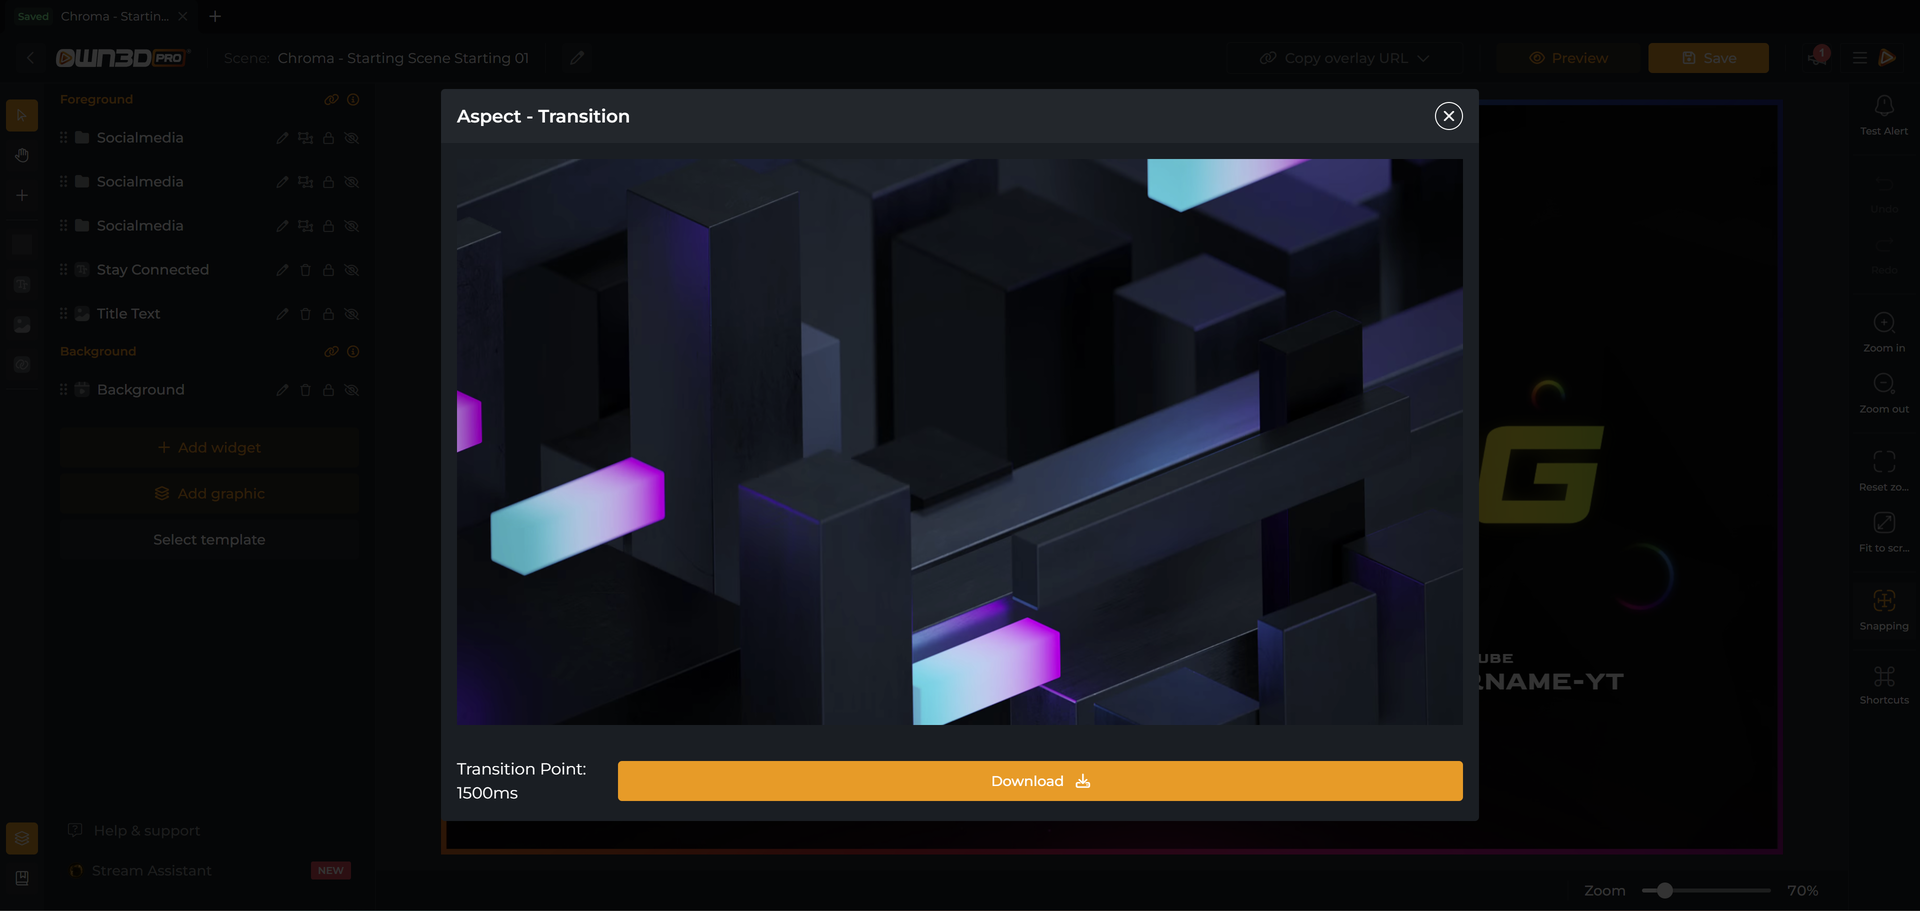Rename the scene with the pencil icon
The image size is (1920, 911).
577,58
